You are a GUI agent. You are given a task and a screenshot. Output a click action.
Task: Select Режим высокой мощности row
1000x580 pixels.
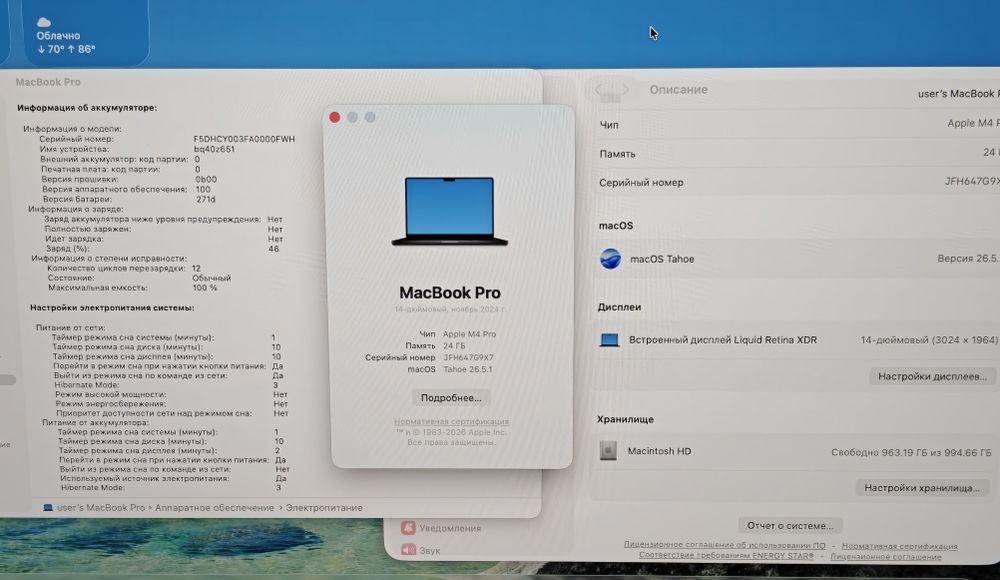point(171,394)
